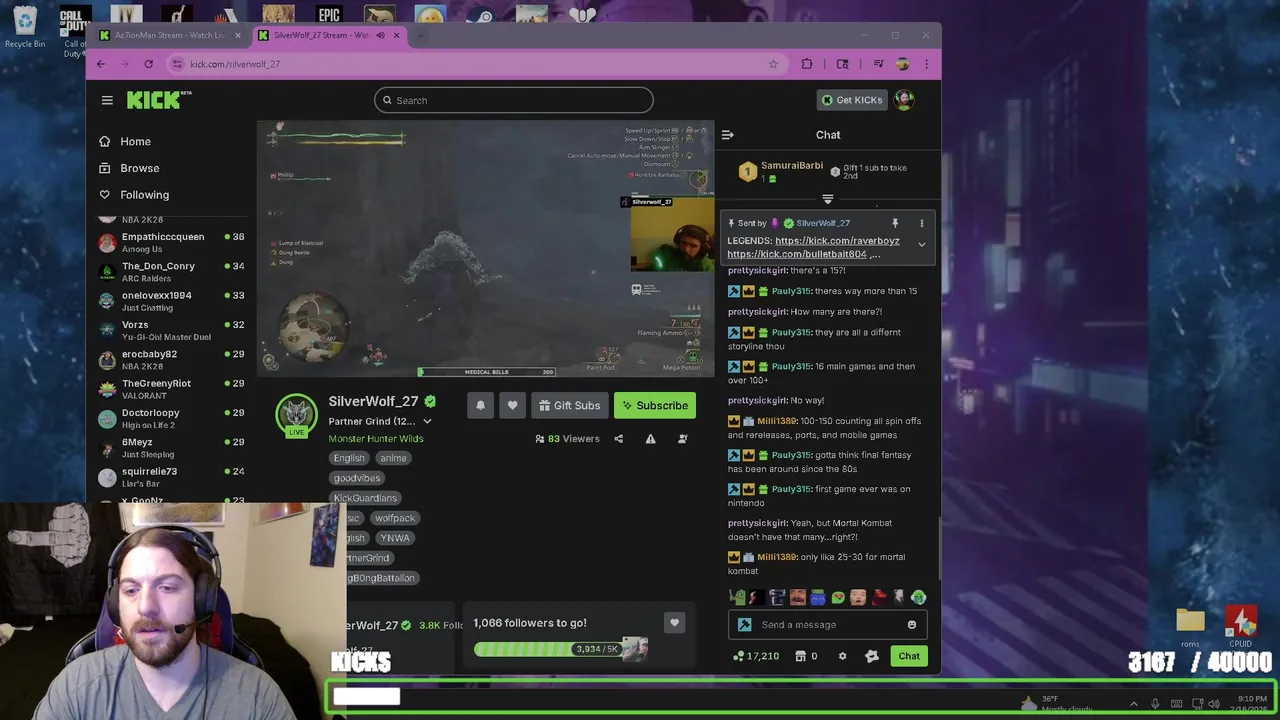Viewport: 1280px width, 720px height.
Task: Open chat settings gear icon
Action: tap(842, 656)
